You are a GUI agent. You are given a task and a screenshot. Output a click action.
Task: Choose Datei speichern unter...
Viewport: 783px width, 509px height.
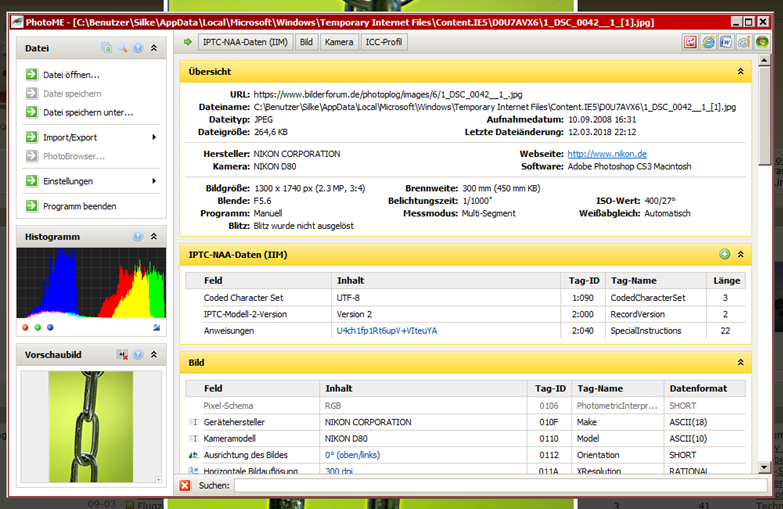point(88,112)
